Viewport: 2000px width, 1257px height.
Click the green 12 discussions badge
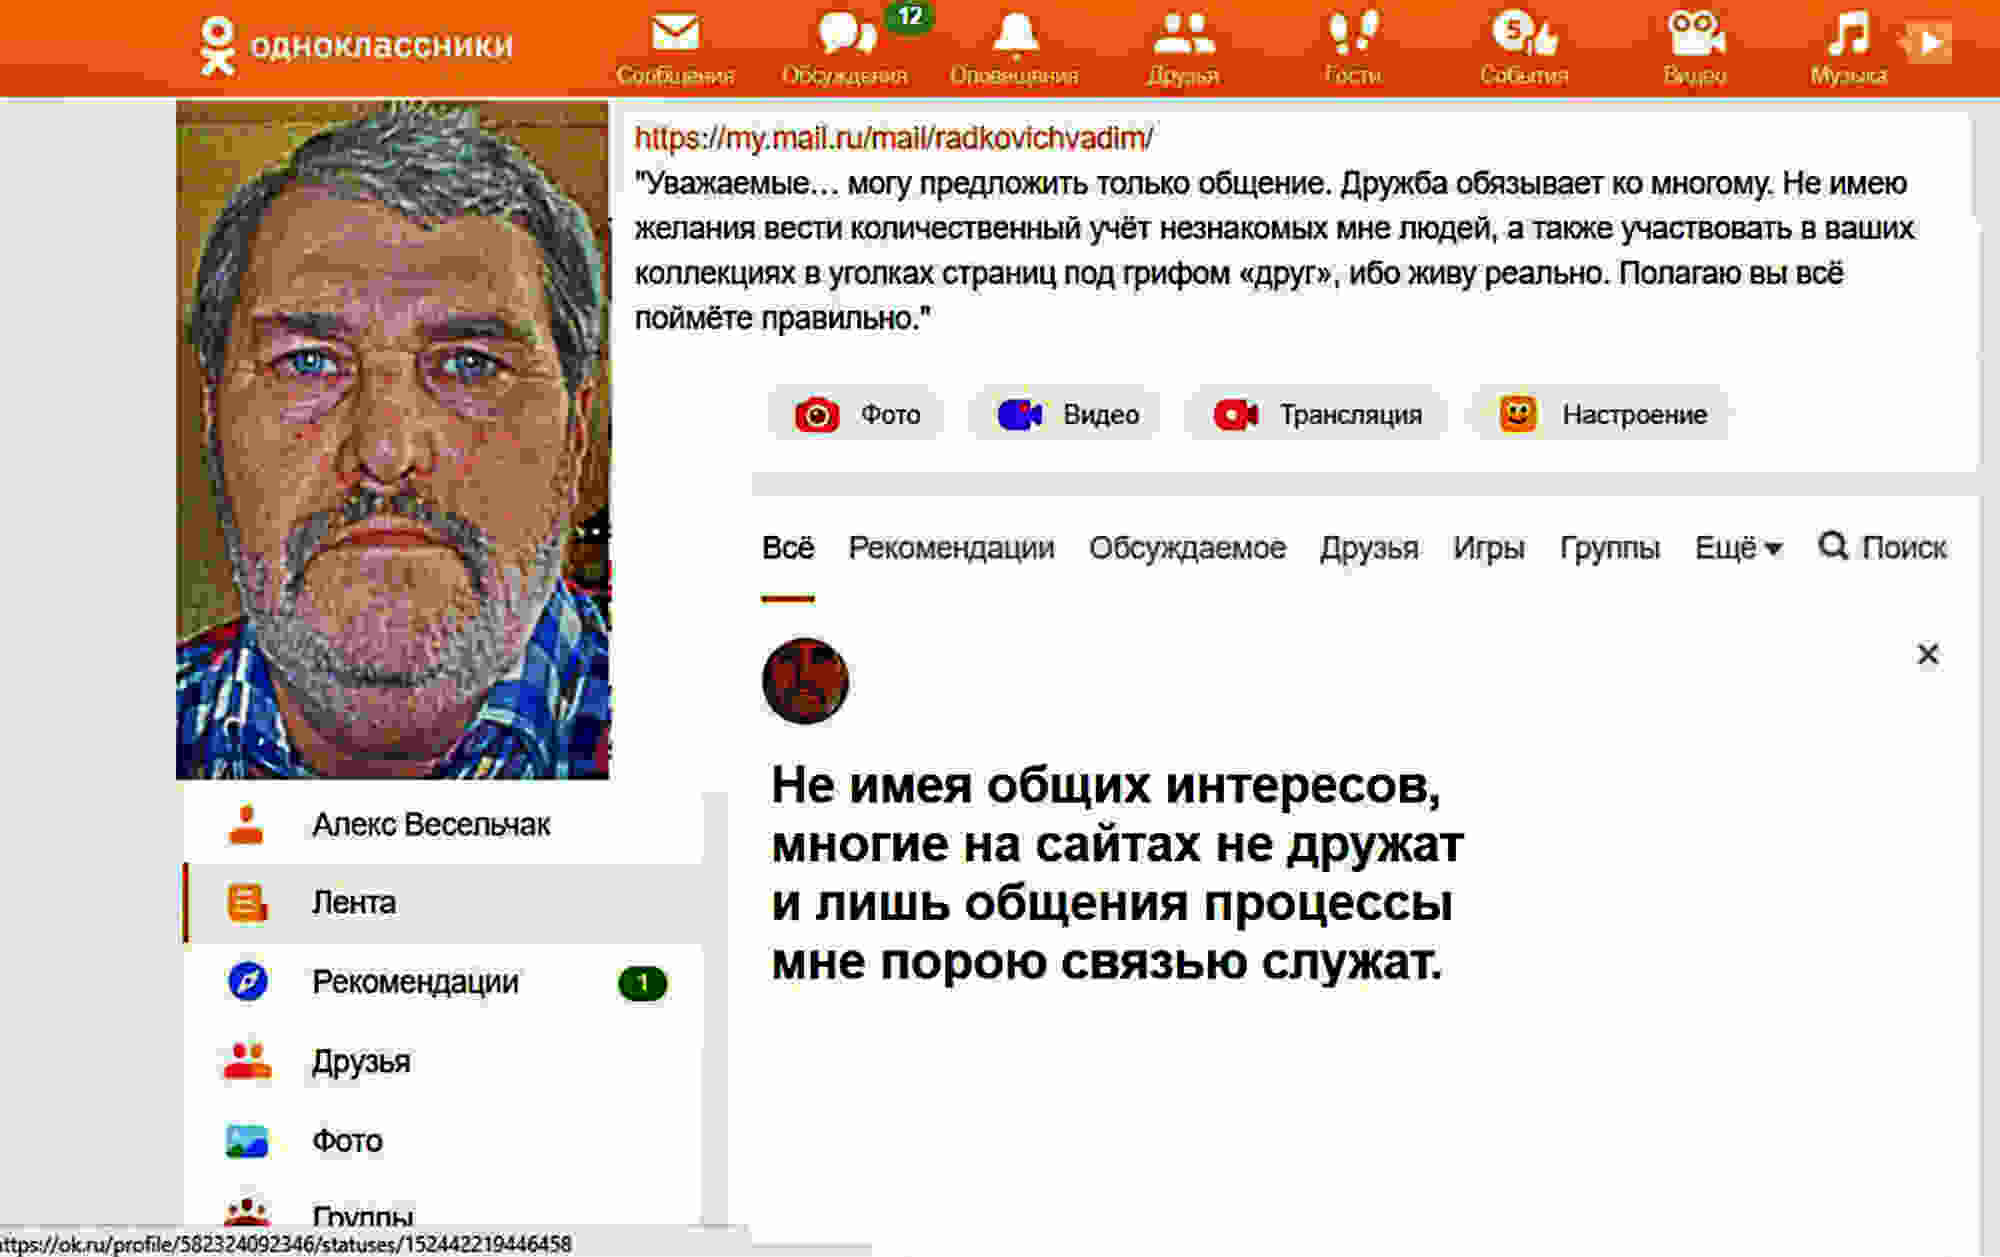click(909, 16)
